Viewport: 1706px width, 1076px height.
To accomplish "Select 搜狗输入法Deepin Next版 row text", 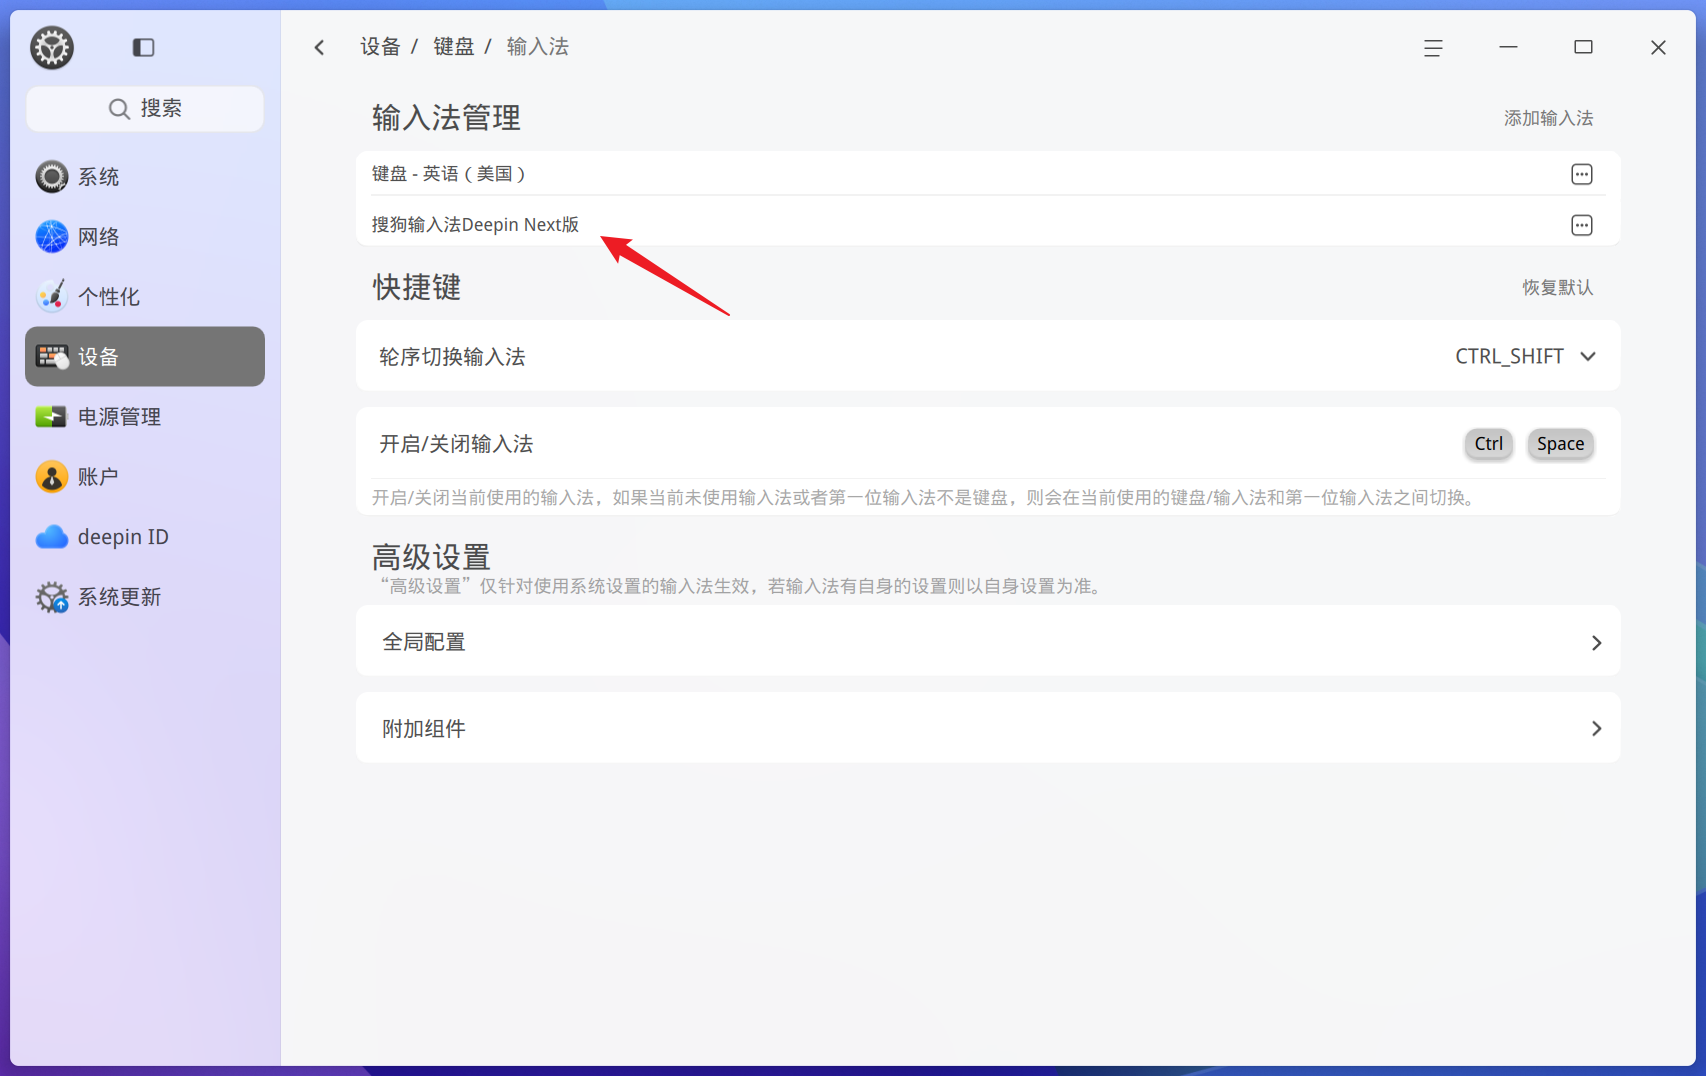I will tap(475, 225).
